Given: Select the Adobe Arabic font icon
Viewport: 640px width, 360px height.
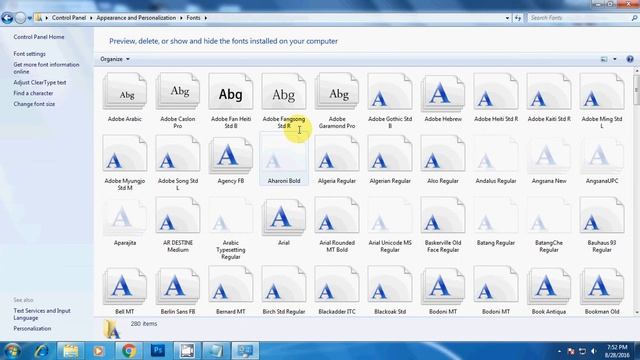Looking at the screenshot, I should coord(125,91).
